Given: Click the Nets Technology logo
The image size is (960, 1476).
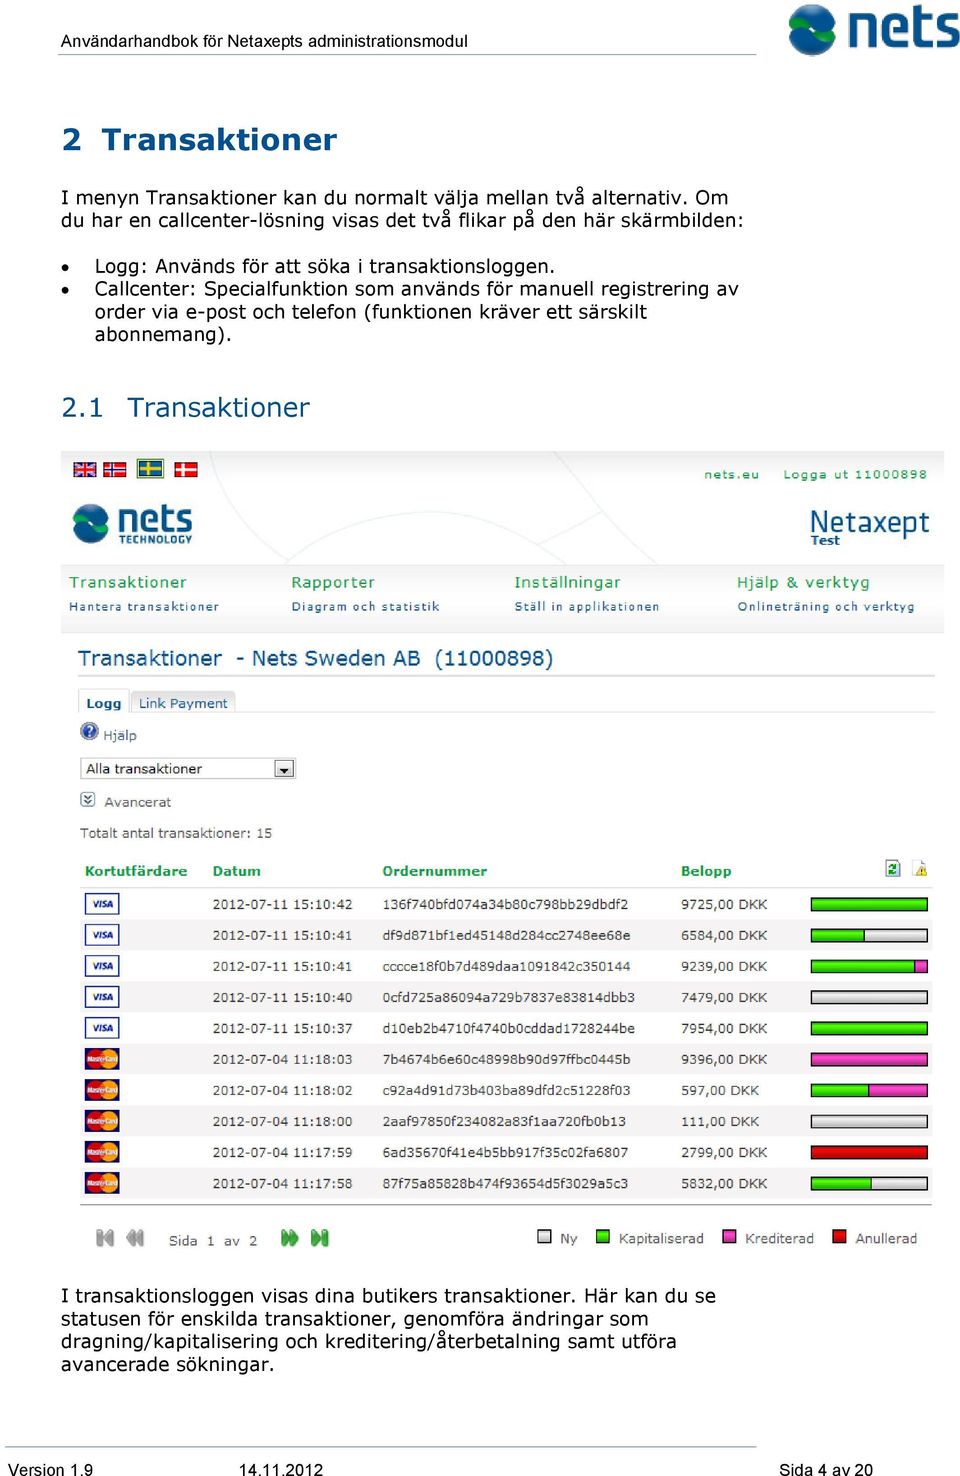Looking at the screenshot, I should click(x=132, y=523).
